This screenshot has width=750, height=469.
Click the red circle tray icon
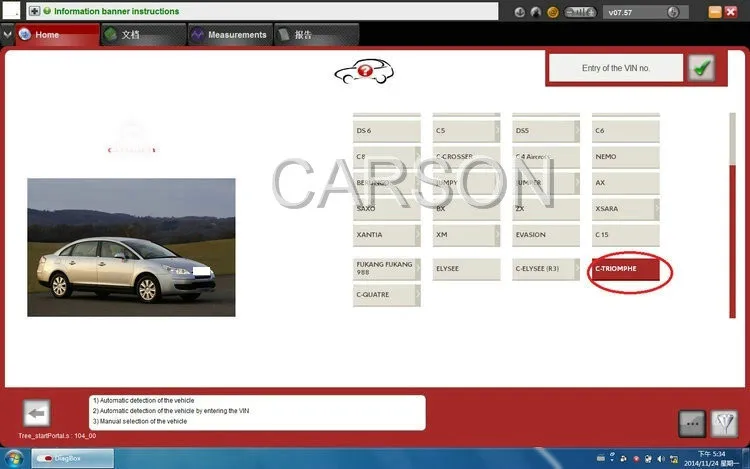click(636, 459)
